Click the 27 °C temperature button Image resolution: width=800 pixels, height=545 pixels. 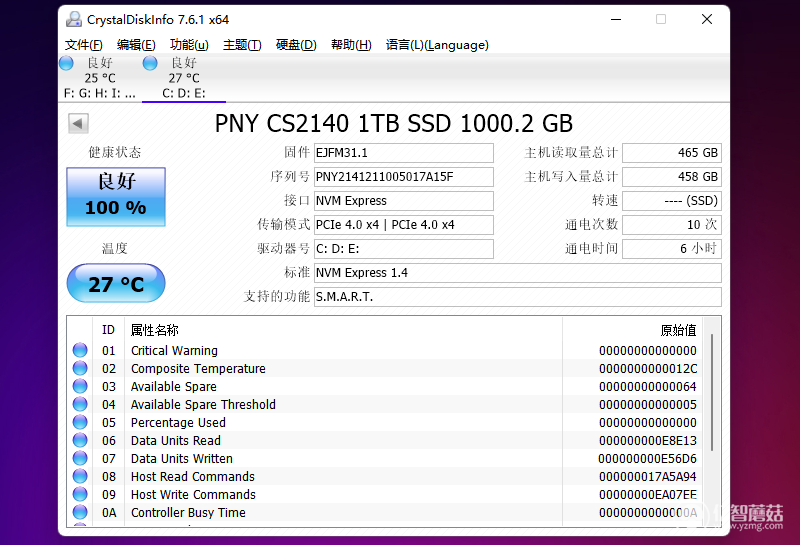coord(116,283)
